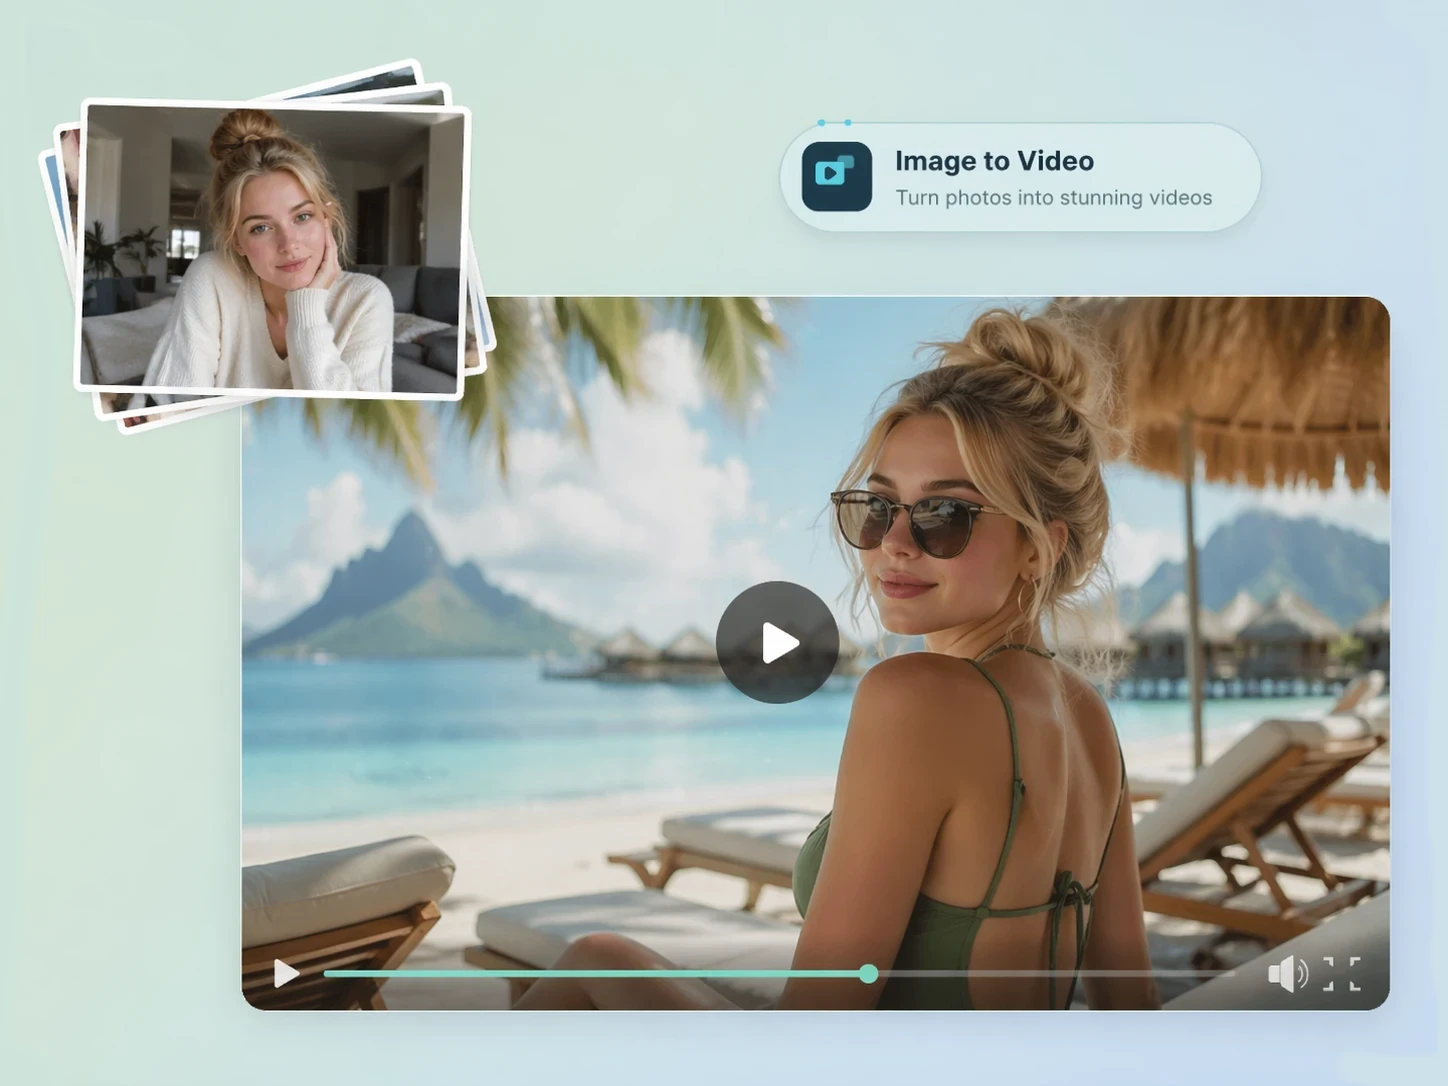
Task: Click the seek bar near its end
Action: [868, 974]
